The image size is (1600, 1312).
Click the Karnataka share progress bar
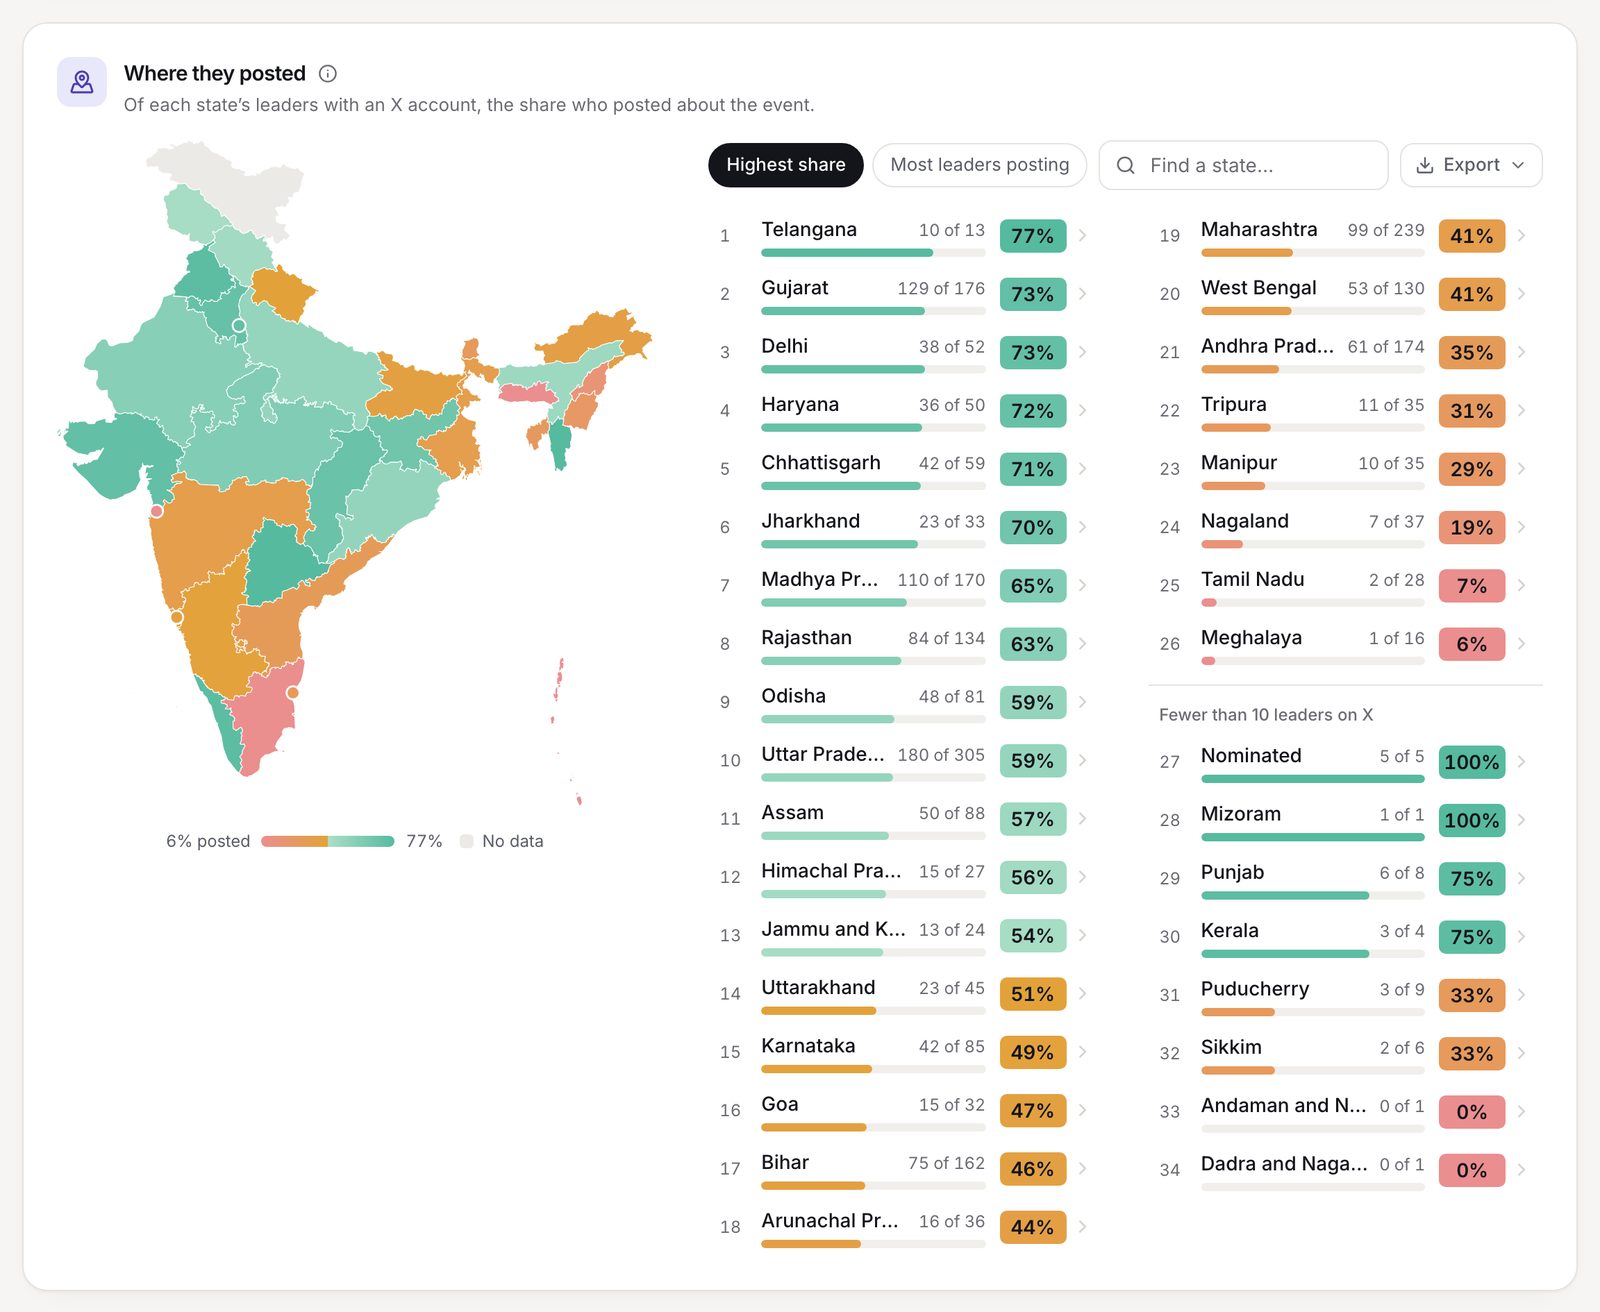[x=873, y=1069]
